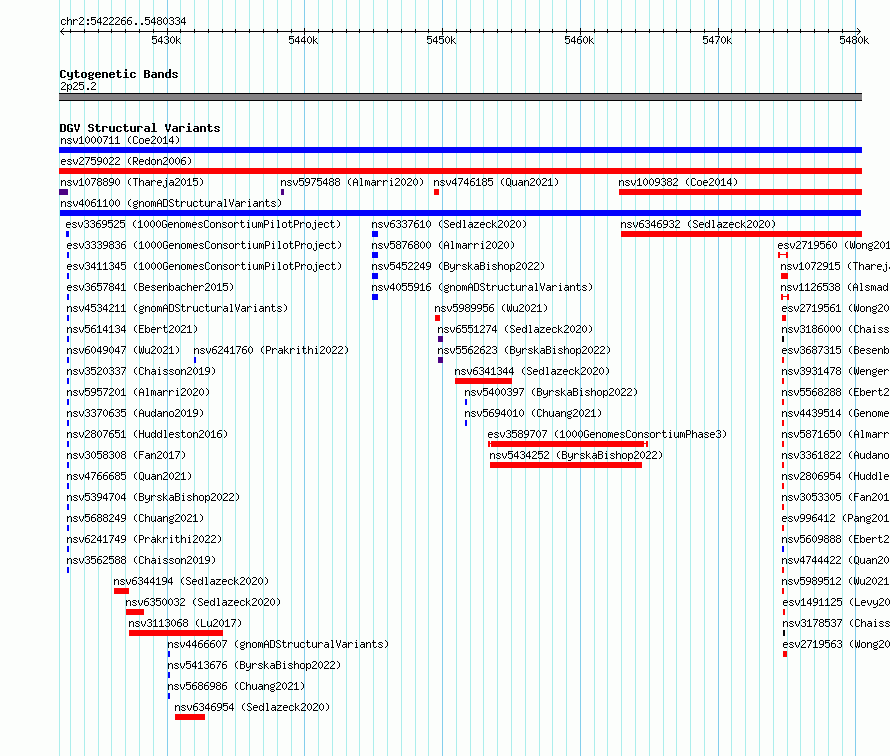Open nsv4534211 (gnomADStructuralVariants) label
This screenshot has width=890, height=756.
coord(177,308)
